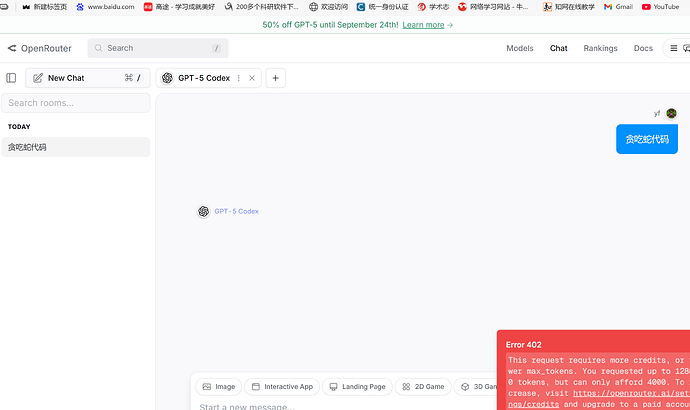Click GPT-5 Codex model name link in response
The height and width of the screenshot is (410, 690).
click(236, 211)
